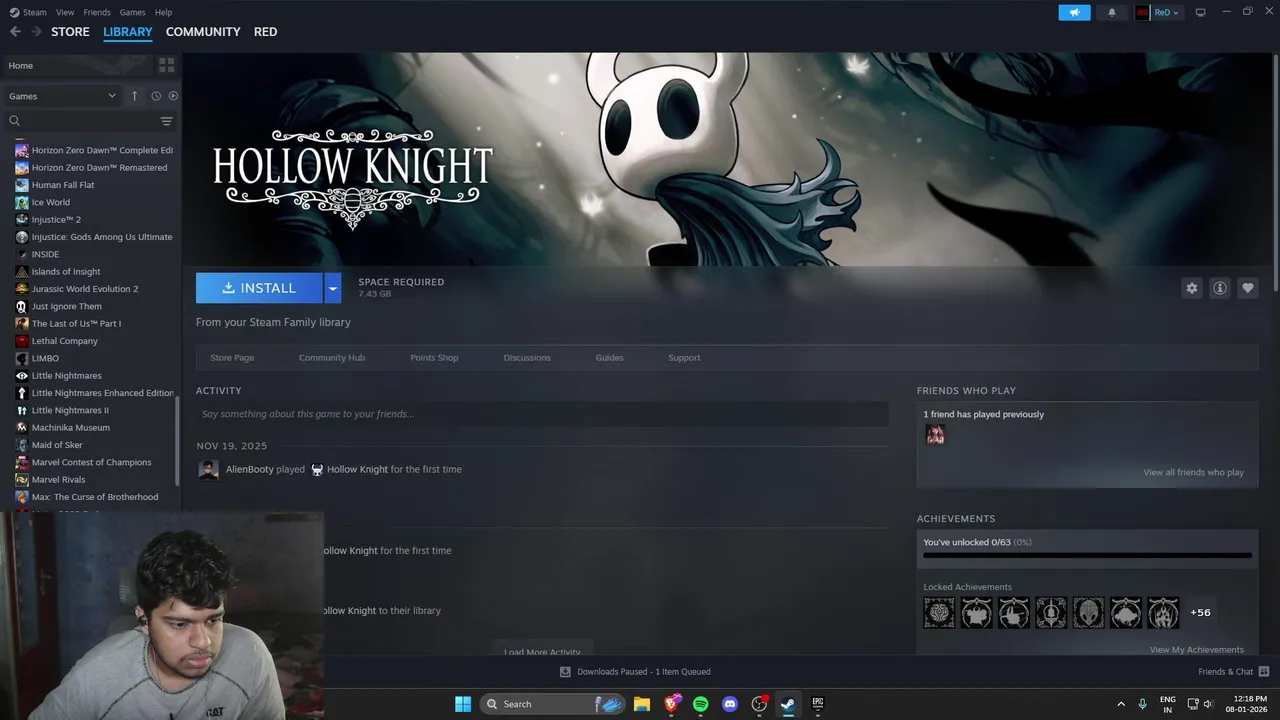Image resolution: width=1280 pixels, height=720 pixels.
Task: Open the first locked achievement icon
Action: pos(939,612)
